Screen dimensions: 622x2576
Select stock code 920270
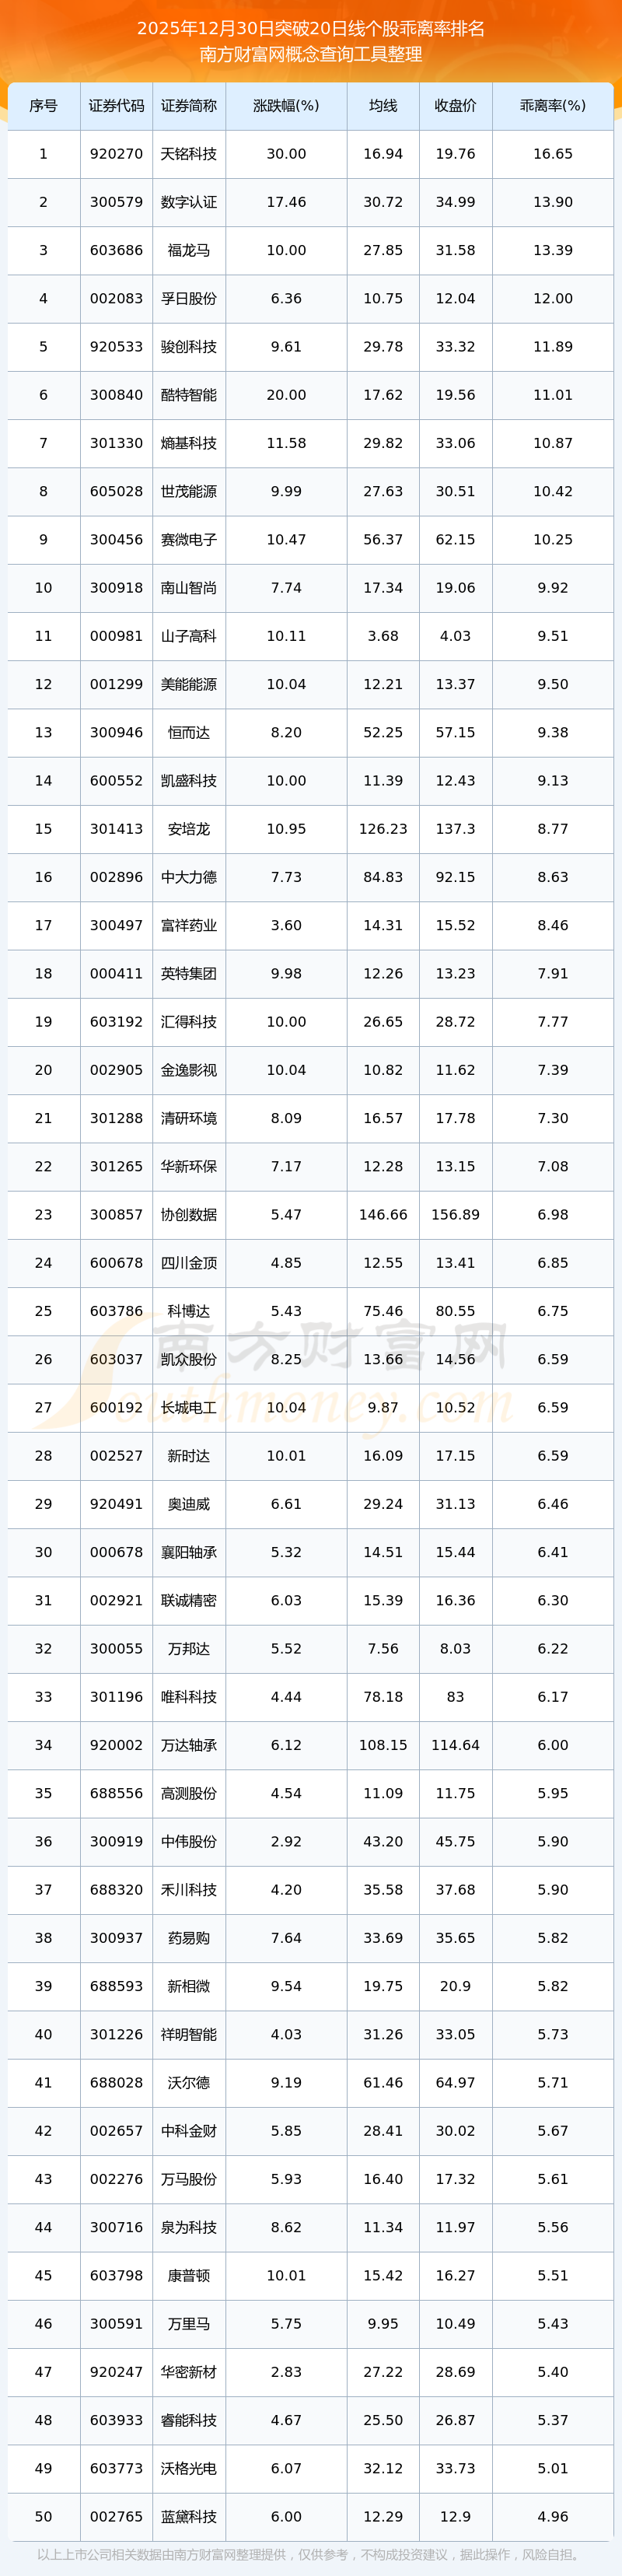click(116, 154)
